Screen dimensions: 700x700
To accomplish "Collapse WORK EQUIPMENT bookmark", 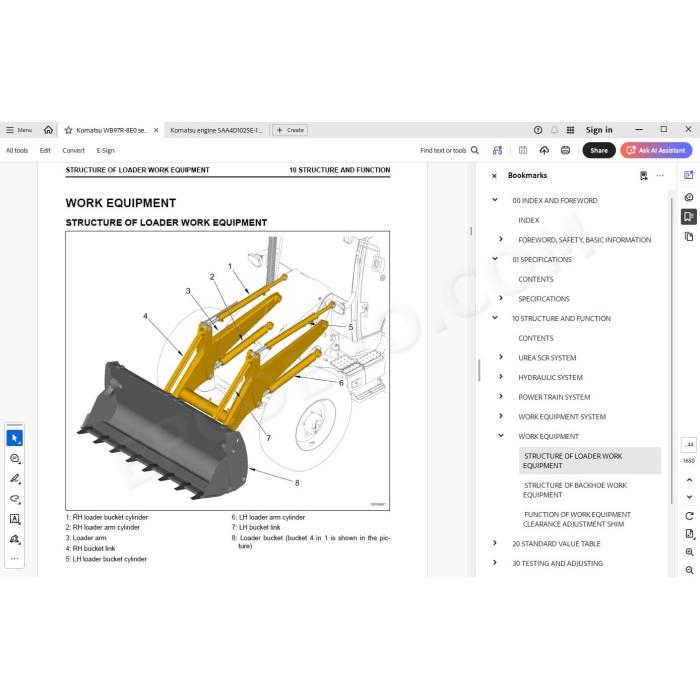I will click(x=500, y=436).
